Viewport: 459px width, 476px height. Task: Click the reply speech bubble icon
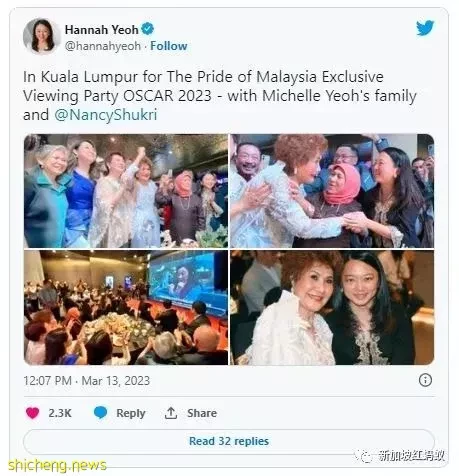coord(100,413)
